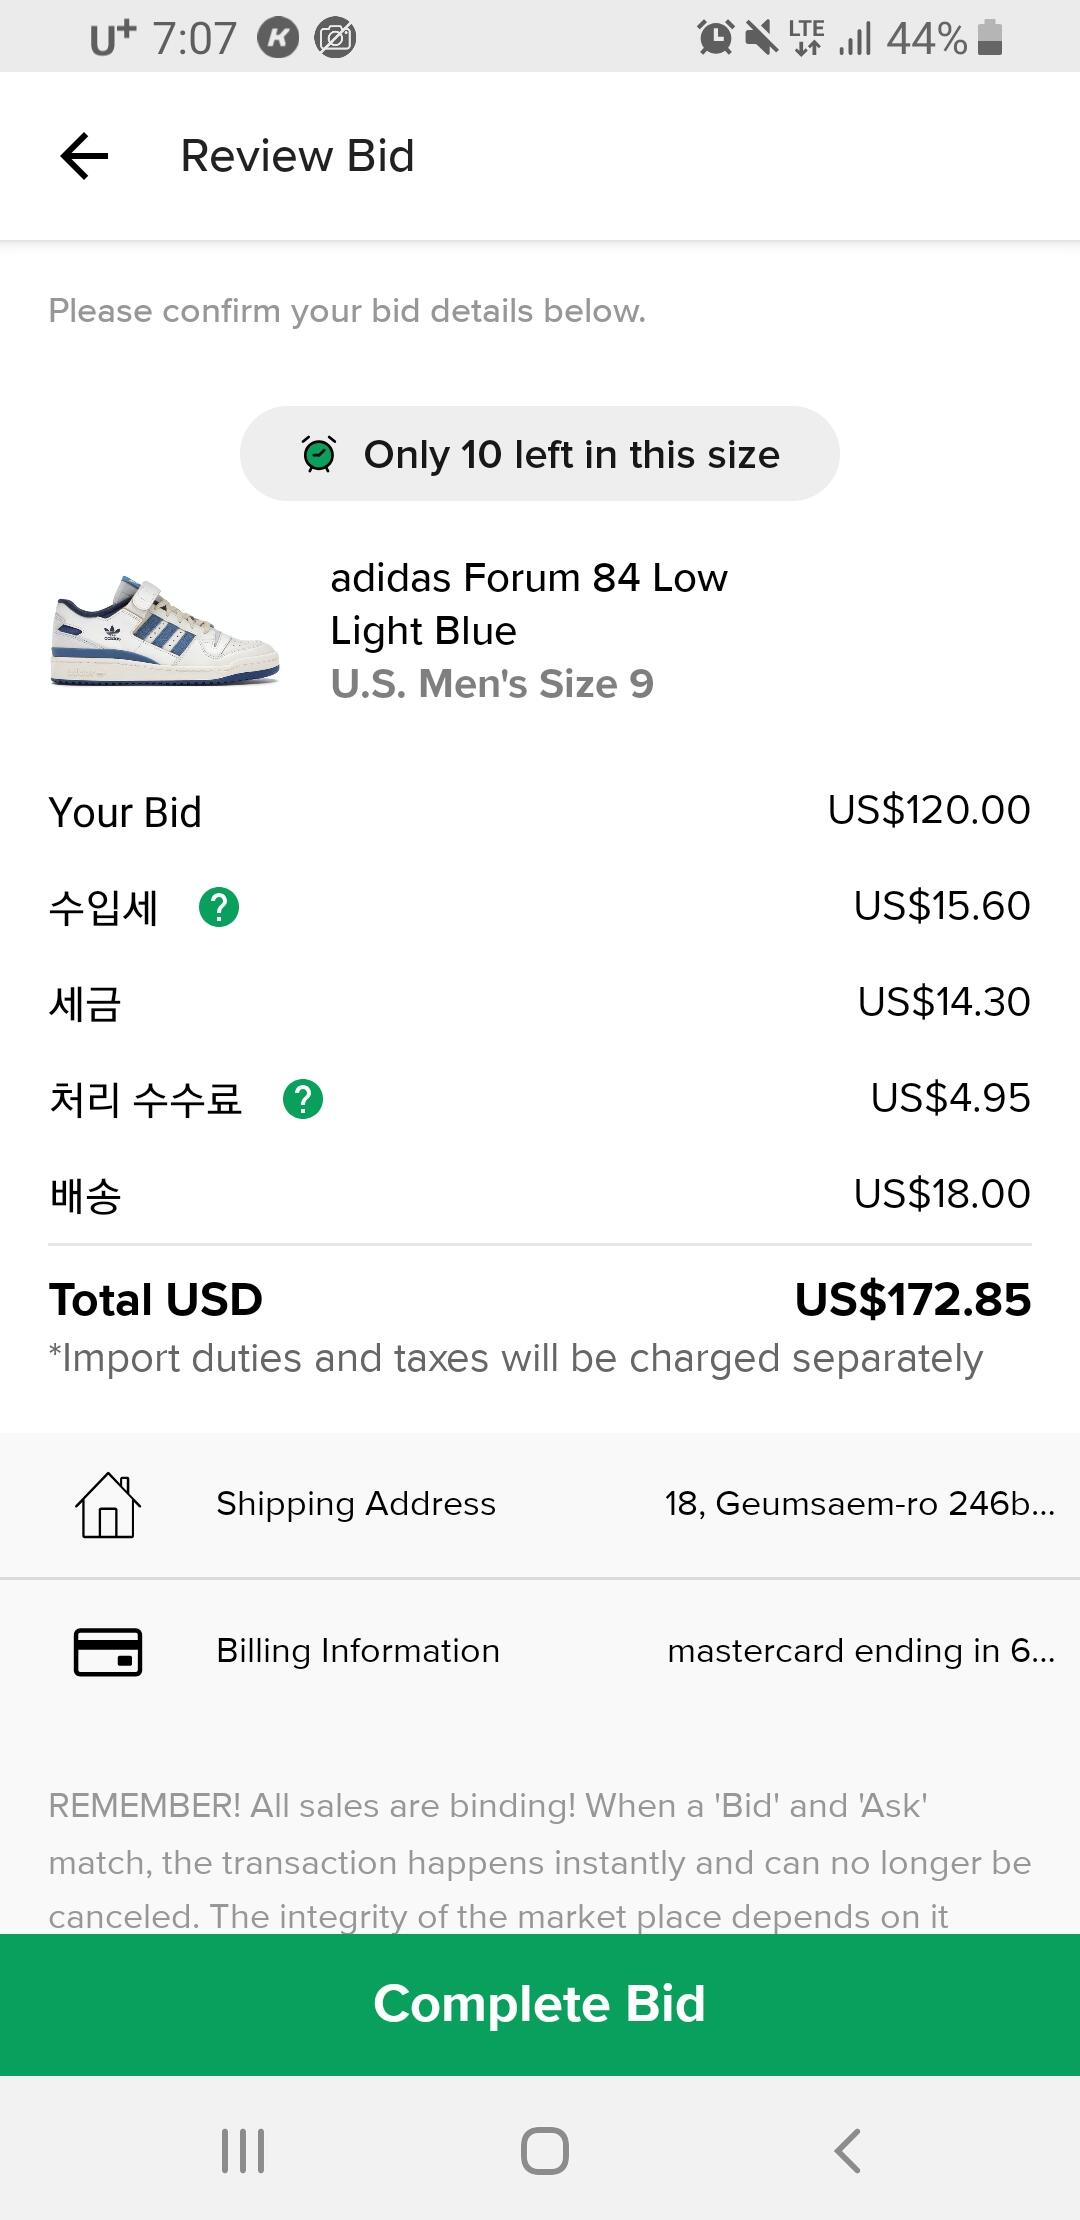The width and height of the screenshot is (1080, 2220).
Task: Tap the back arrow beside Review Bid
Action: click(x=84, y=156)
